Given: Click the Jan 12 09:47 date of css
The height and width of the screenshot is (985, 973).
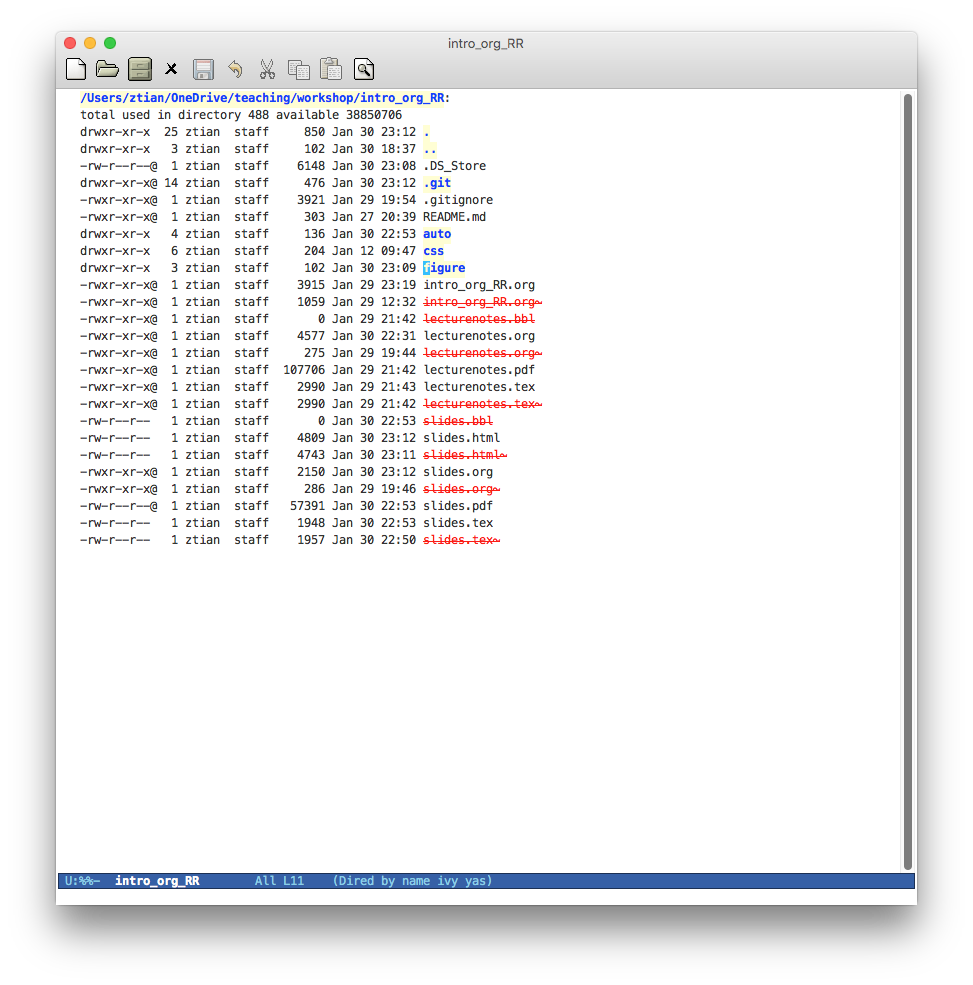Looking at the screenshot, I should (x=374, y=251).
